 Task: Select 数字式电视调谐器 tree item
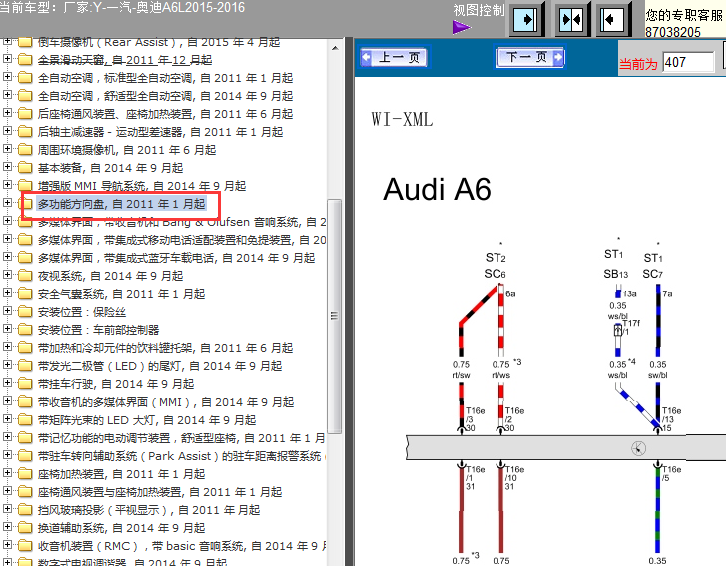(x=132, y=562)
